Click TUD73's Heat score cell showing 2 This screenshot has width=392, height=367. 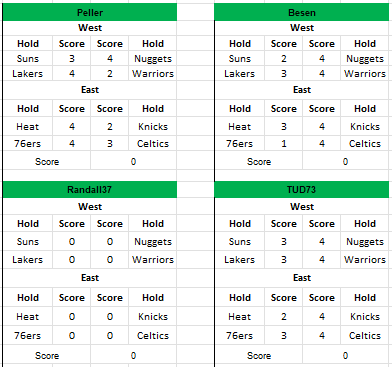[284, 316]
